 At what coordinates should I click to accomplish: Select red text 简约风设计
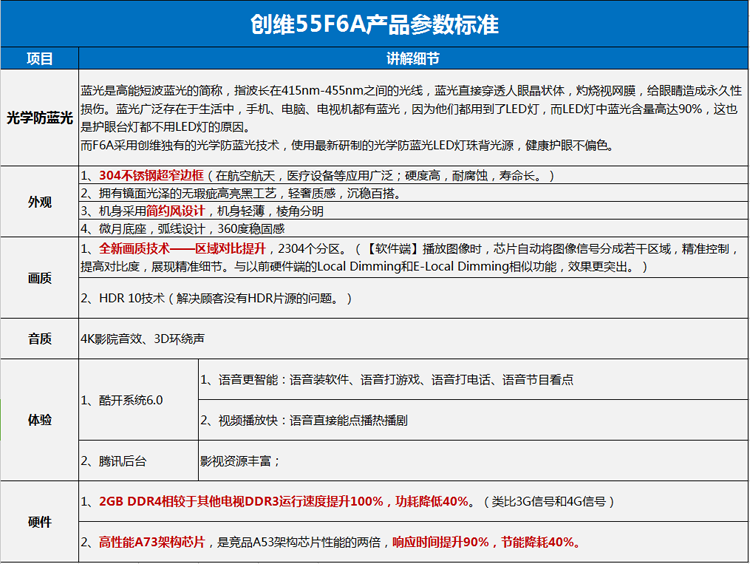pyautogui.click(x=176, y=211)
